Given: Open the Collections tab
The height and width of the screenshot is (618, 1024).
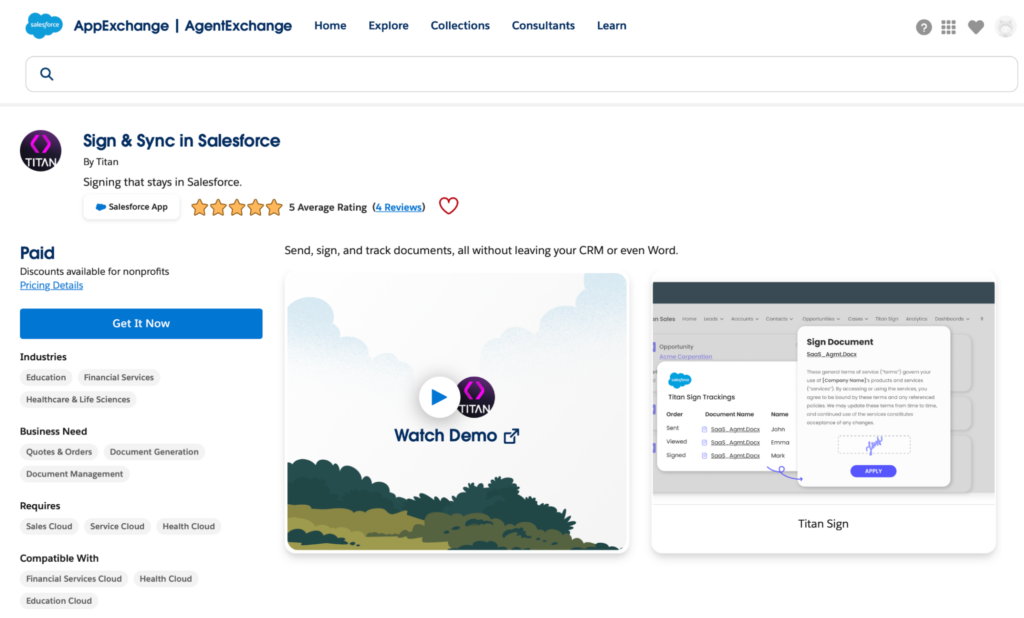Looking at the screenshot, I should point(460,26).
